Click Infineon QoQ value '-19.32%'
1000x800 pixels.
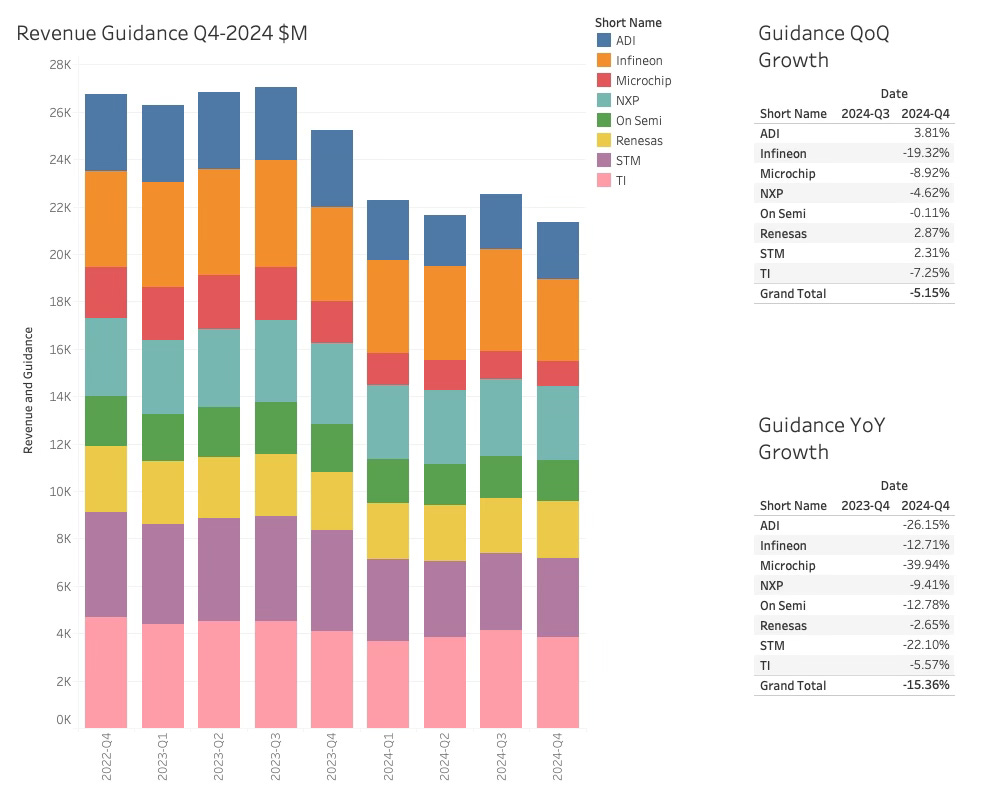pyautogui.click(x=926, y=153)
